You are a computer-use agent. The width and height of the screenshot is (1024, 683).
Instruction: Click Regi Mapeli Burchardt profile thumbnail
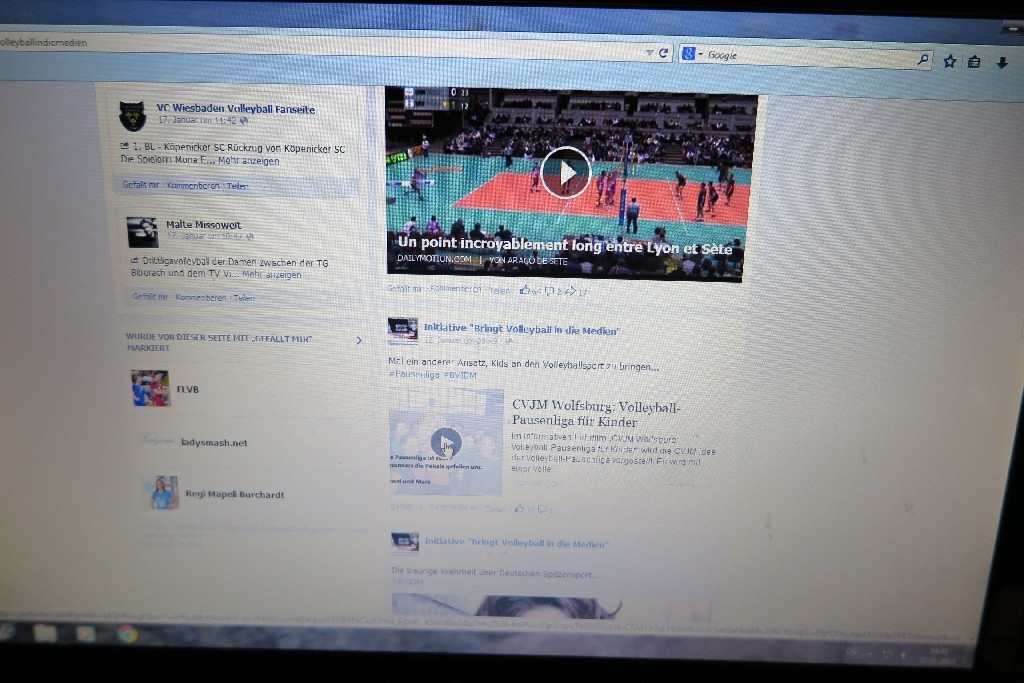pos(161,493)
